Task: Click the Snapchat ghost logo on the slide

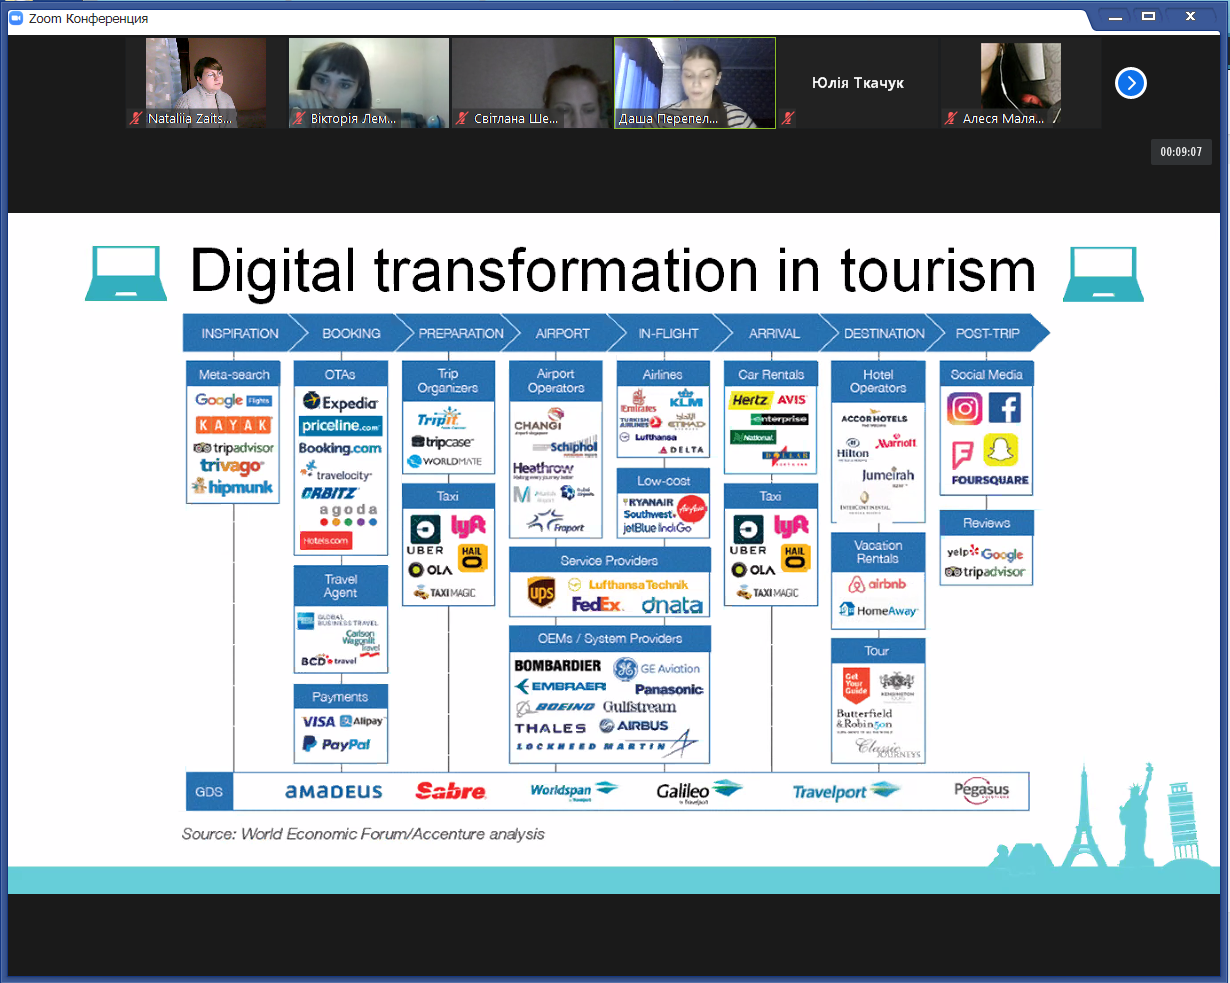Action: point(1000,450)
